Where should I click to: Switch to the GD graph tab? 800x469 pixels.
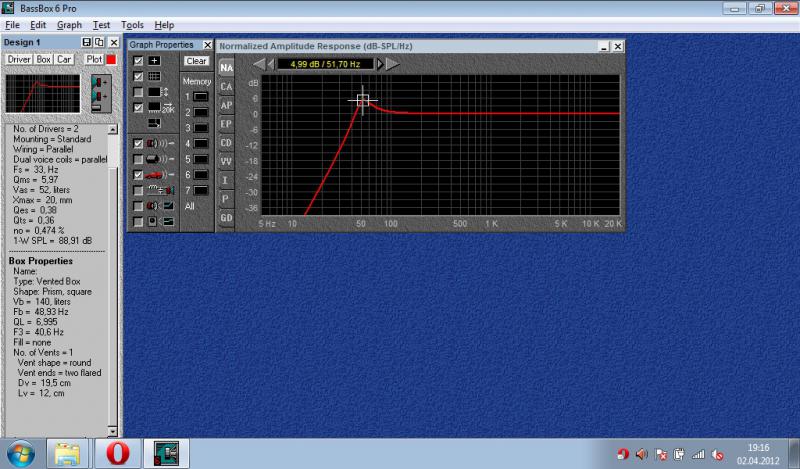(x=226, y=218)
